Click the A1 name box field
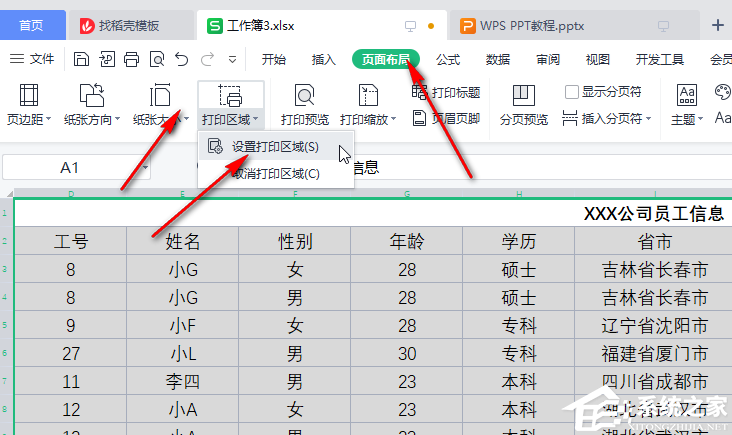732x435 pixels. (x=70, y=167)
